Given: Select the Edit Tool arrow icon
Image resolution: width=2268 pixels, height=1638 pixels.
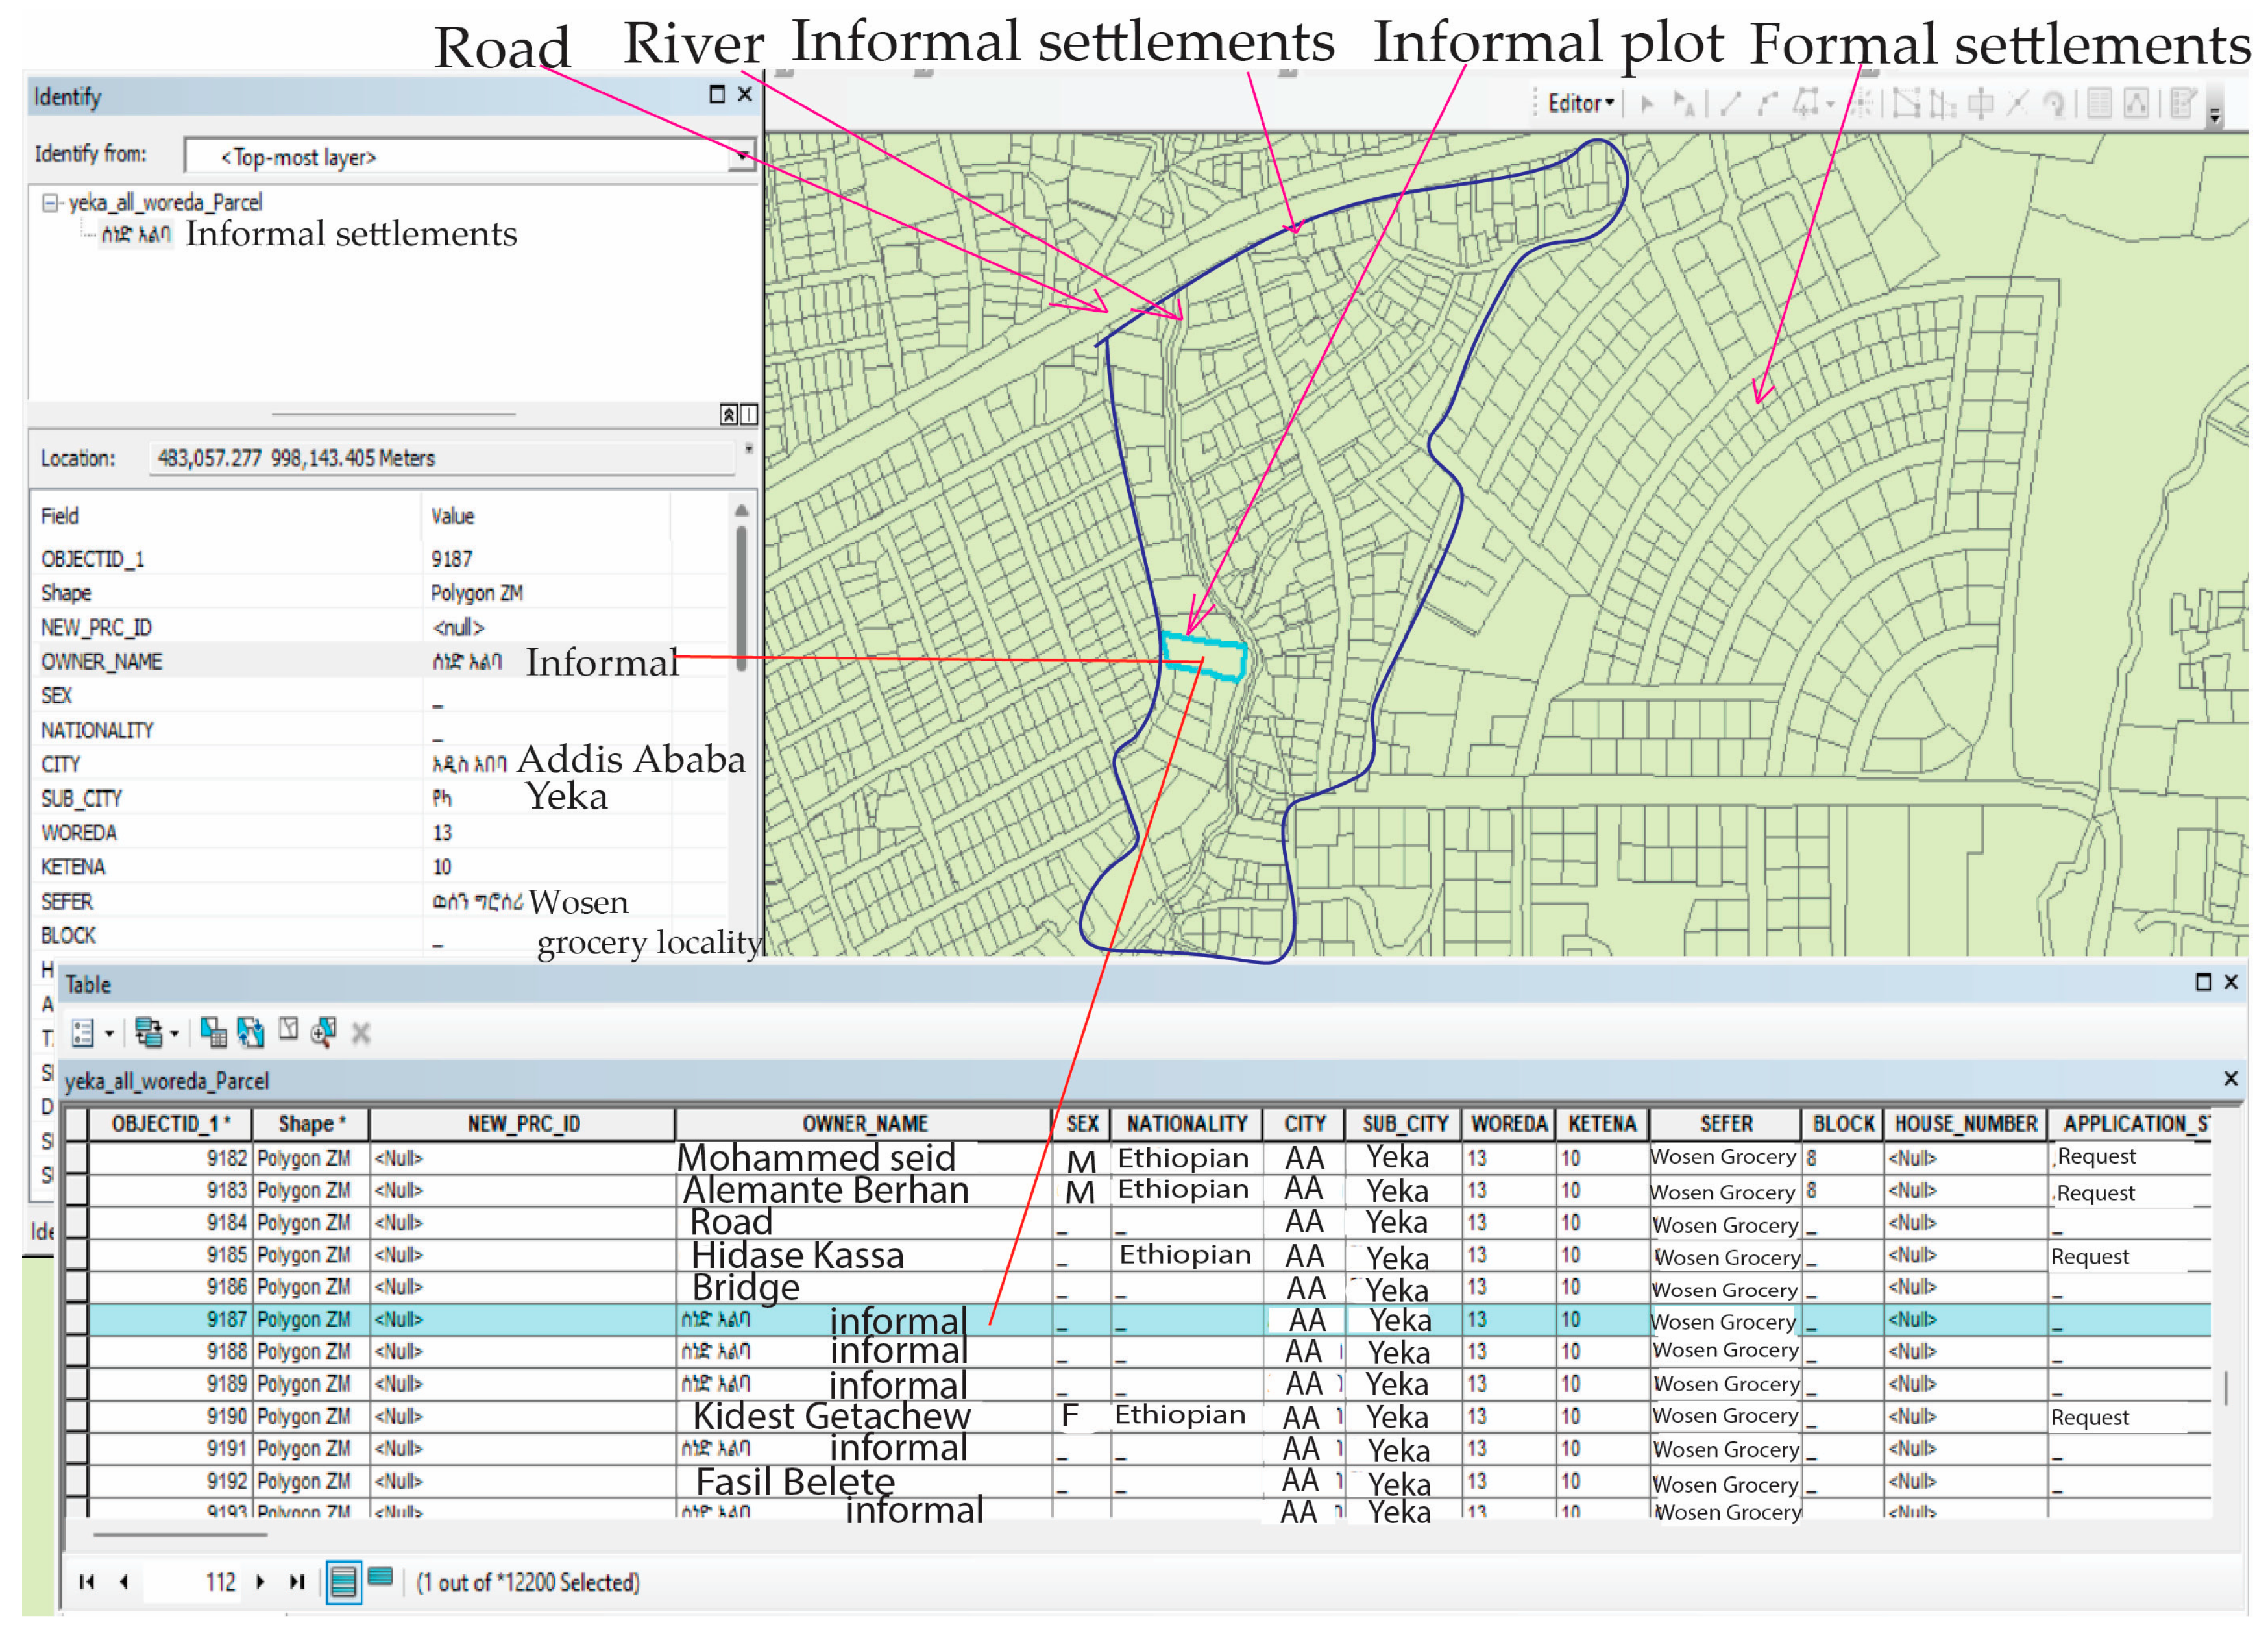Looking at the screenshot, I should point(1647,103).
